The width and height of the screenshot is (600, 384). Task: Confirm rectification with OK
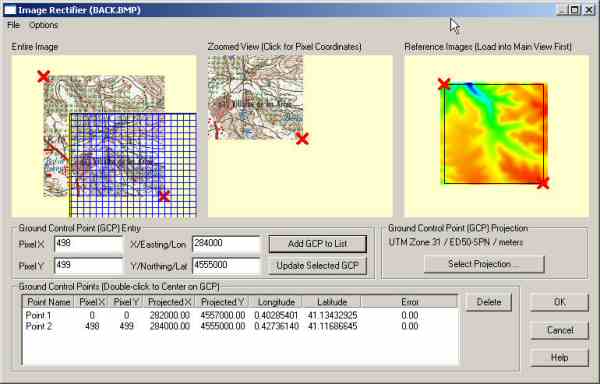click(559, 302)
